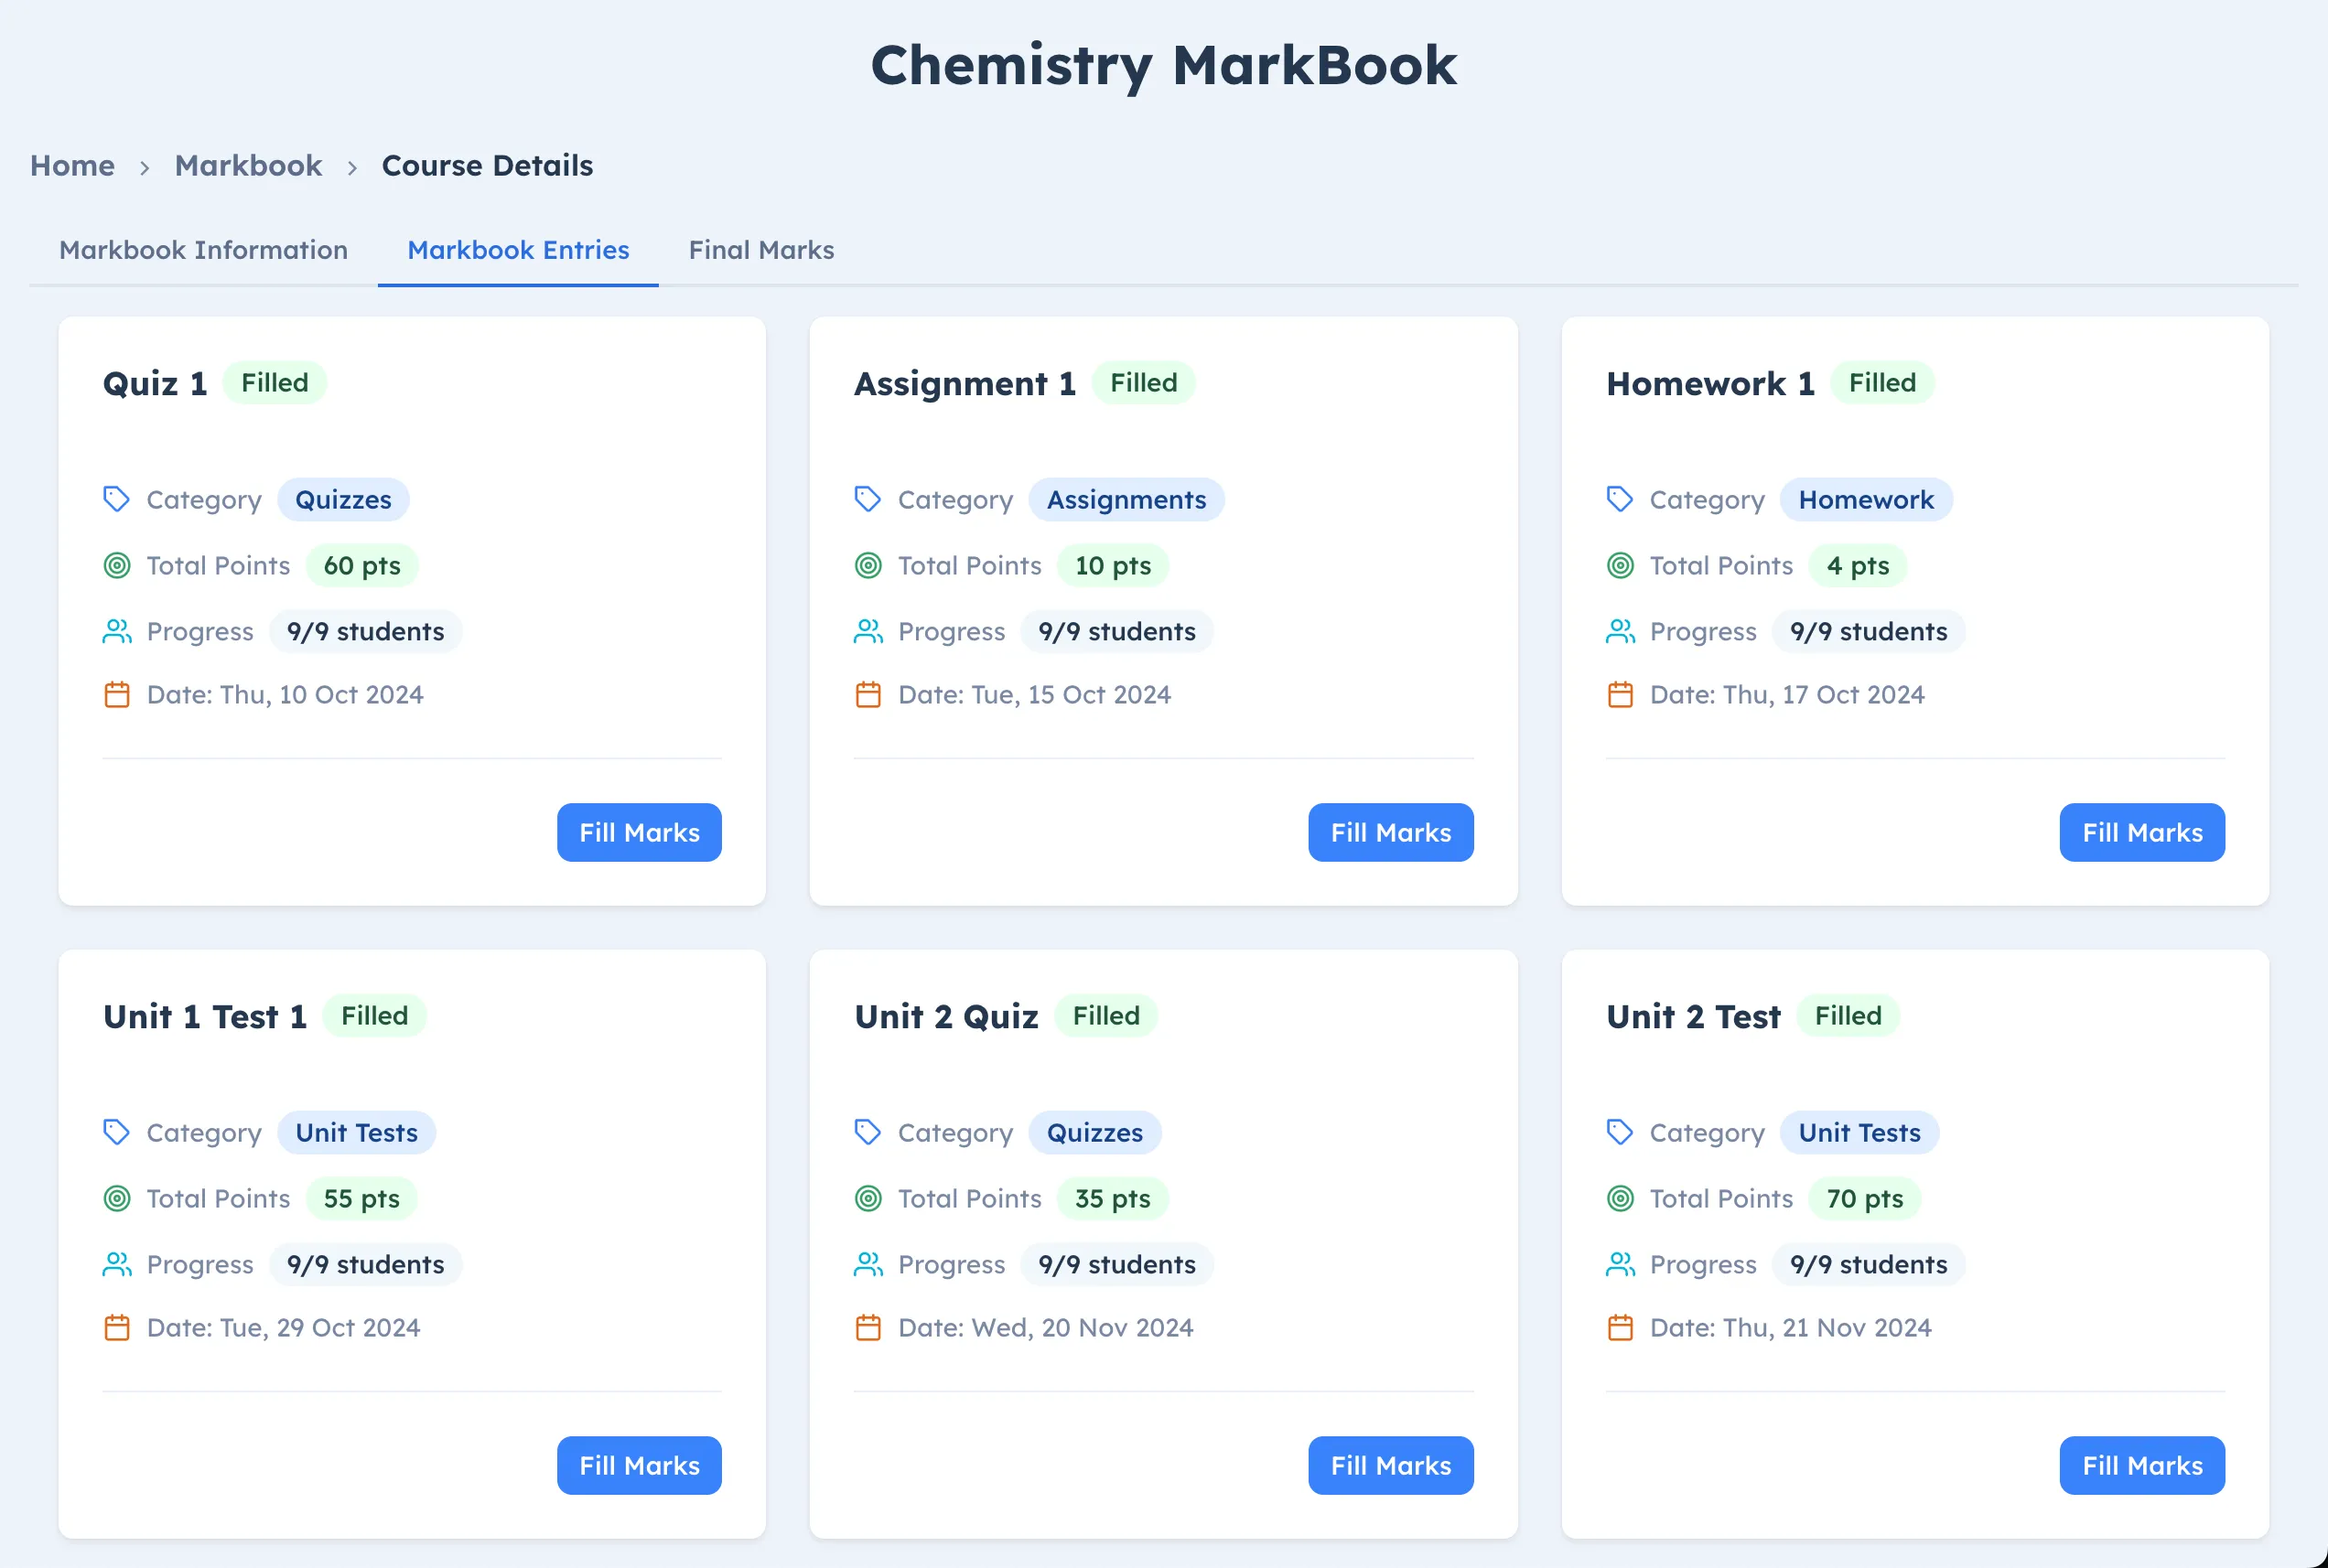This screenshot has height=1568, width=2328.
Task: Click the calendar date icon on Unit 1 Test 1
Action: 117,1327
